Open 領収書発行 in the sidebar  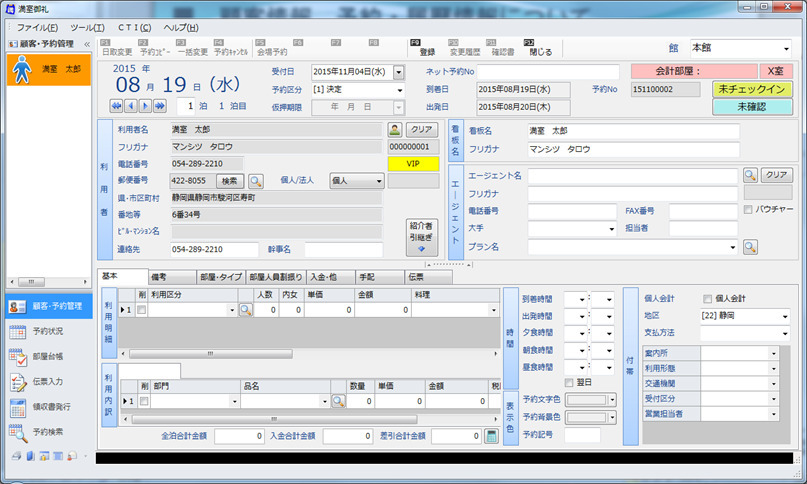pos(49,407)
